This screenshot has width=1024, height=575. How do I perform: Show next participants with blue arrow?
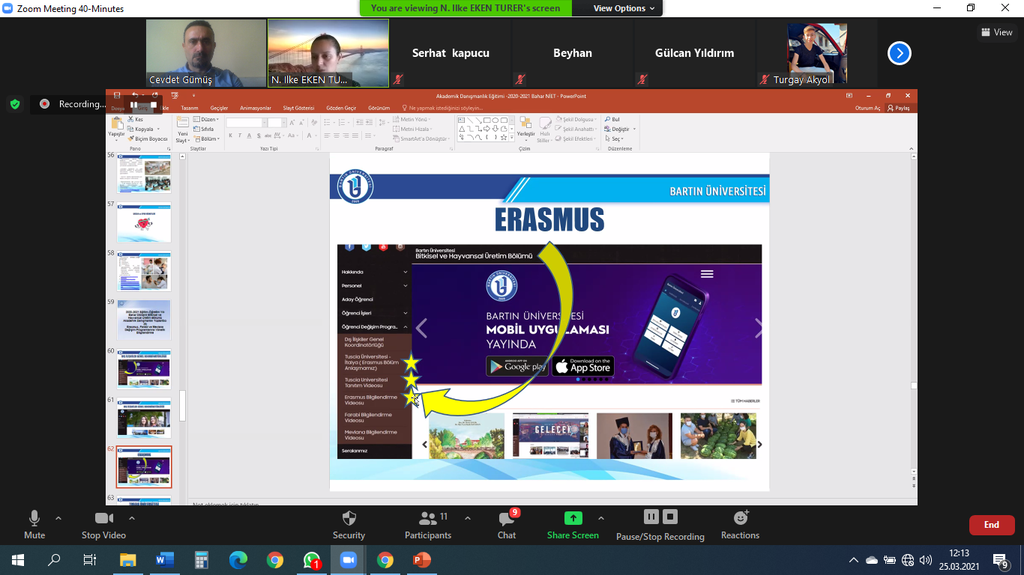point(899,53)
